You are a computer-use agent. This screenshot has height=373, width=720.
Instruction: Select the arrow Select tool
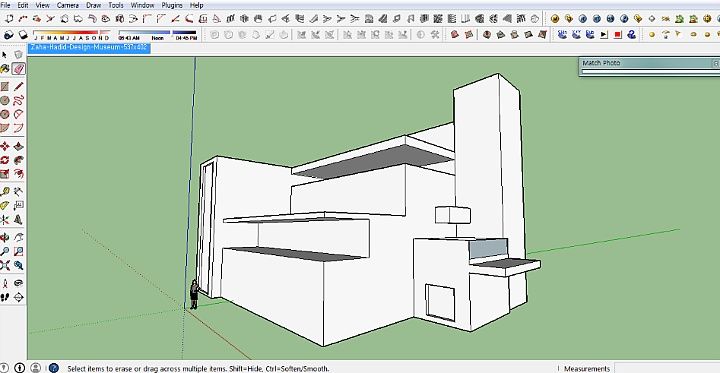[5, 55]
